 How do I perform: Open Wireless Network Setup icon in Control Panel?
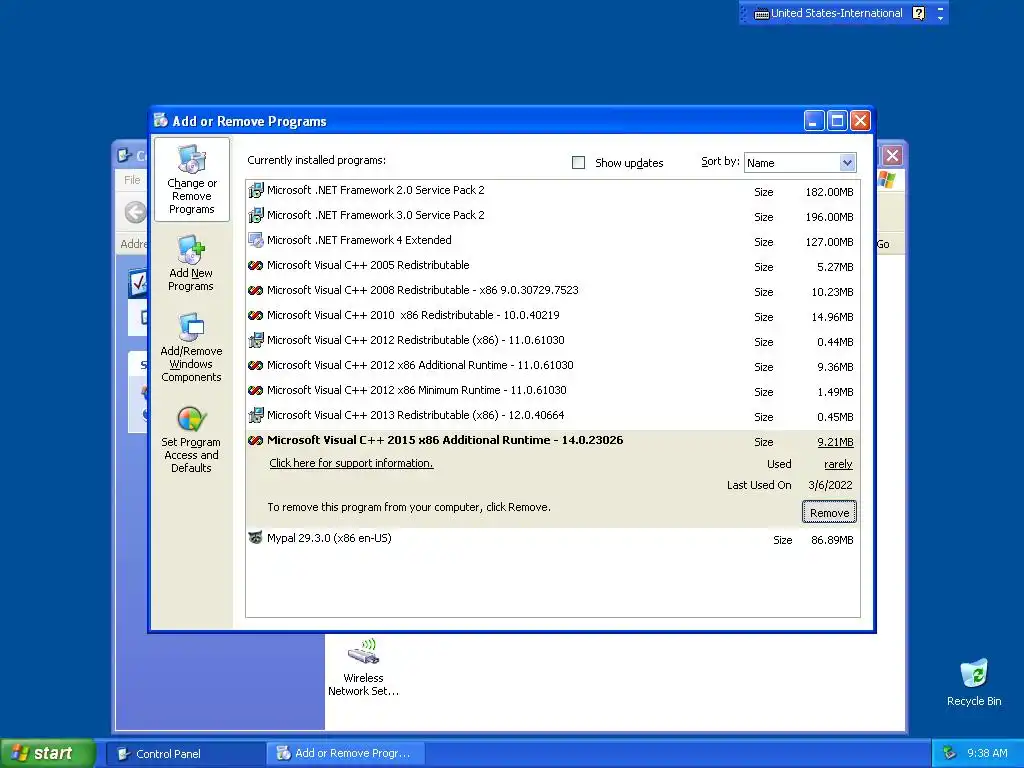pos(363,667)
